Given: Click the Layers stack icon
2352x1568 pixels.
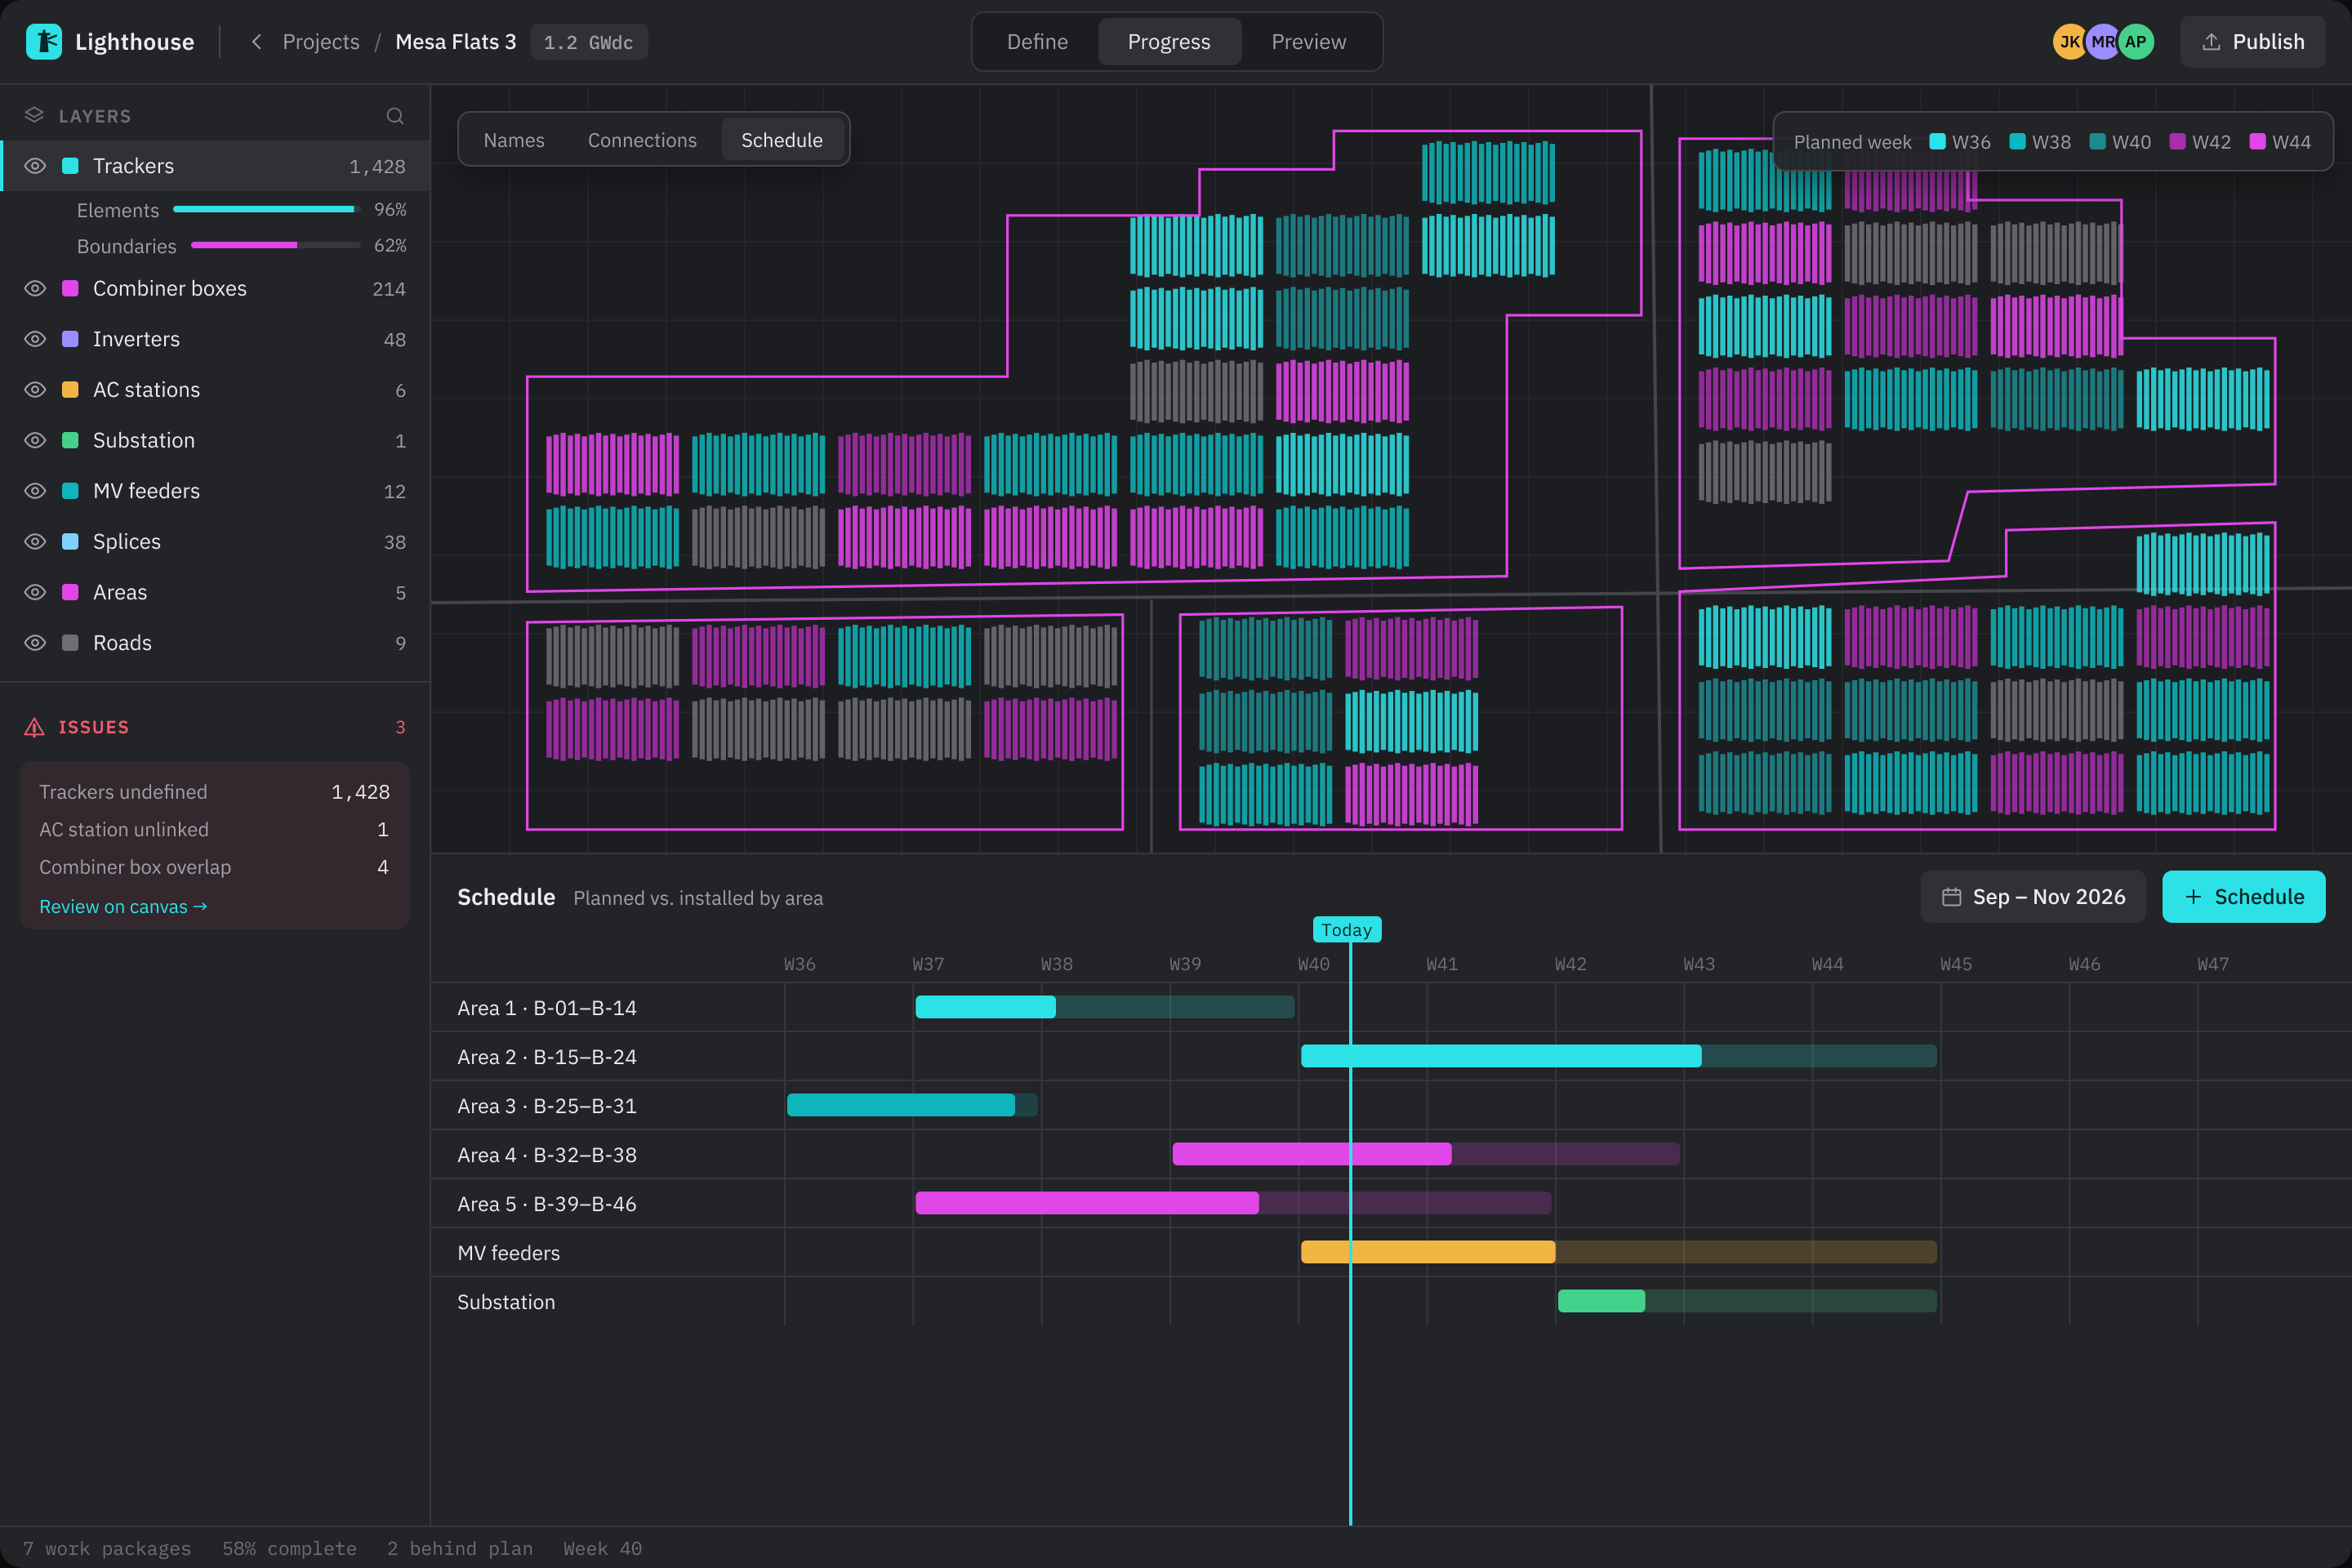Looking at the screenshot, I should pyautogui.click(x=34, y=116).
